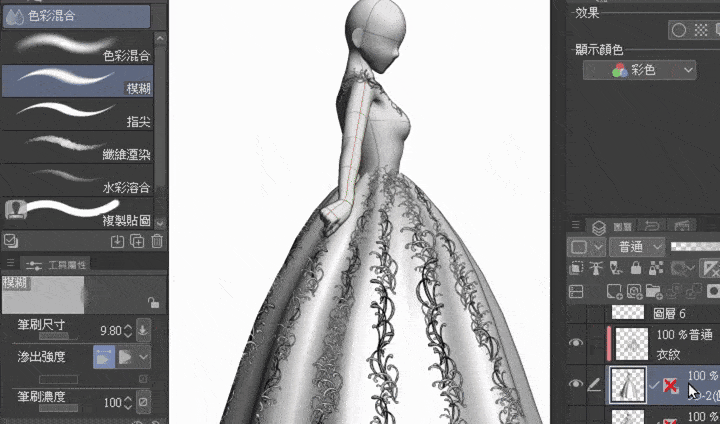Create layer mask circle icon
This screenshot has height=424, width=720.
pyautogui.click(x=713, y=291)
